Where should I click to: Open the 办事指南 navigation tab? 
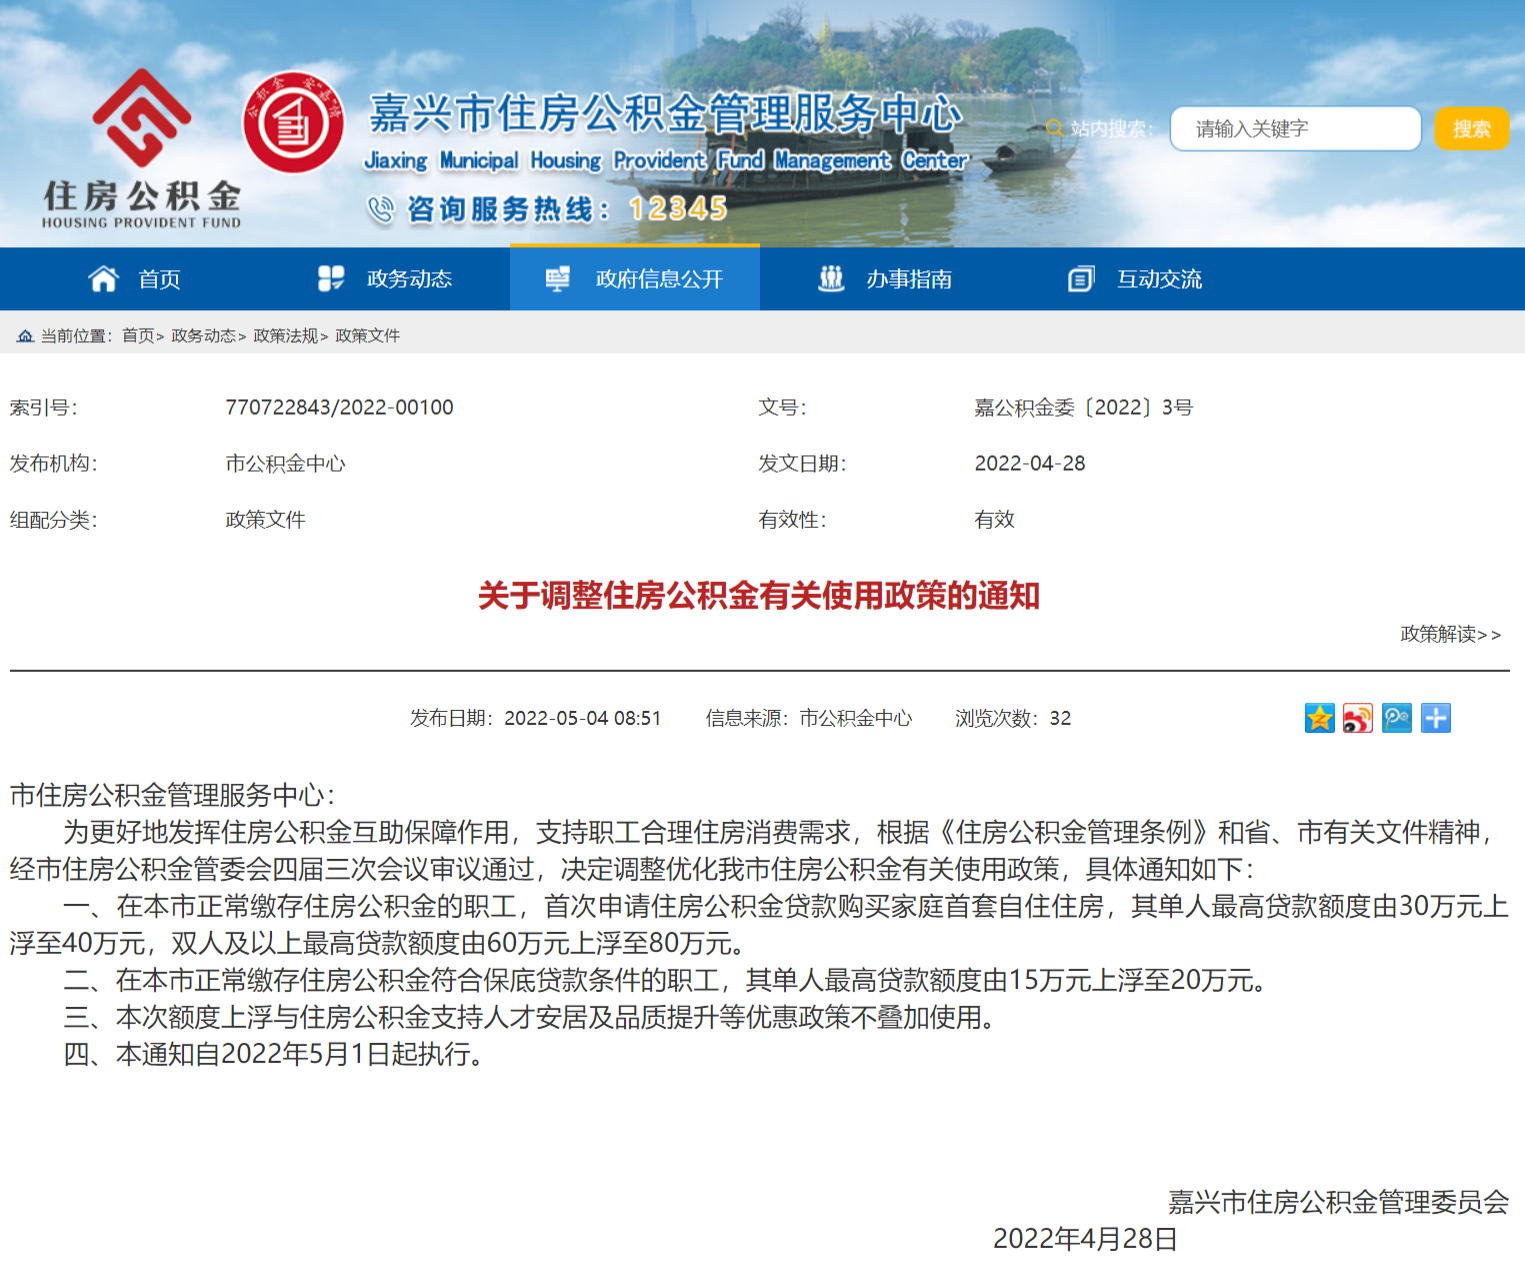(x=885, y=279)
